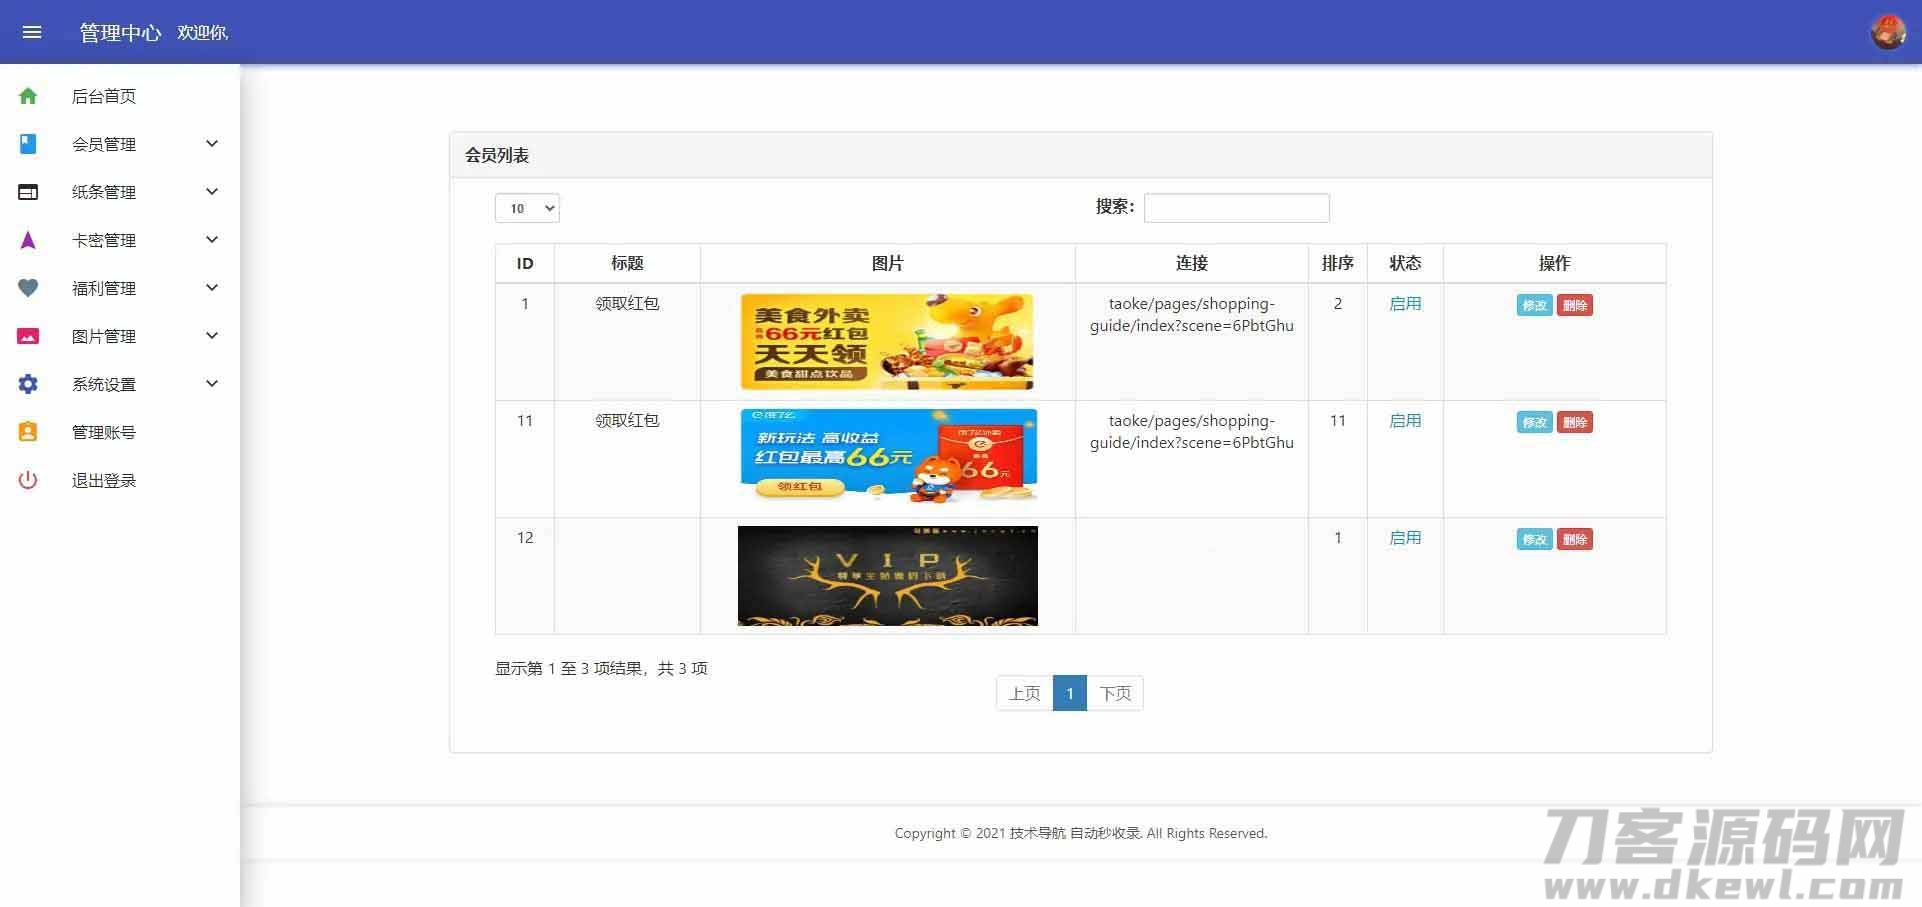The width and height of the screenshot is (1922, 907).
Task: Toggle the 启用 status of record ID 1
Action: 1404,304
